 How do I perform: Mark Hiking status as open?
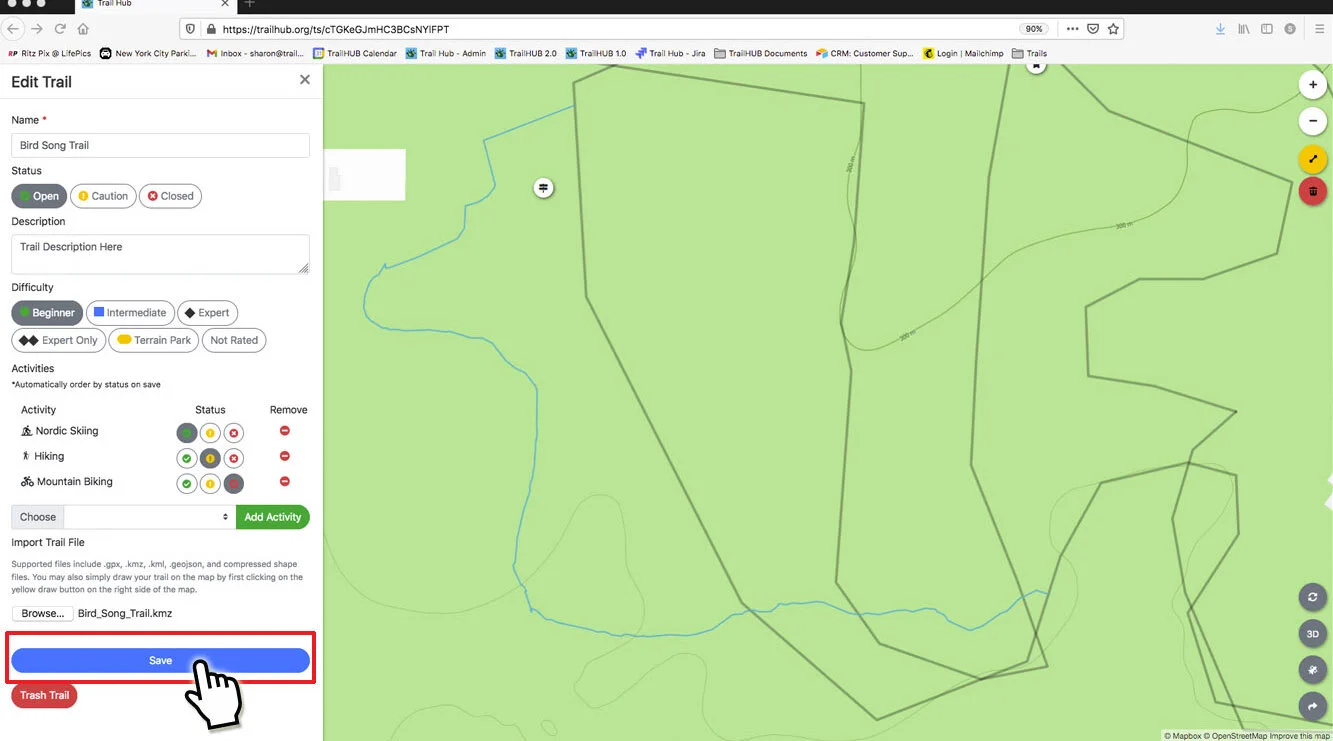pyautogui.click(x=186, y=459)
